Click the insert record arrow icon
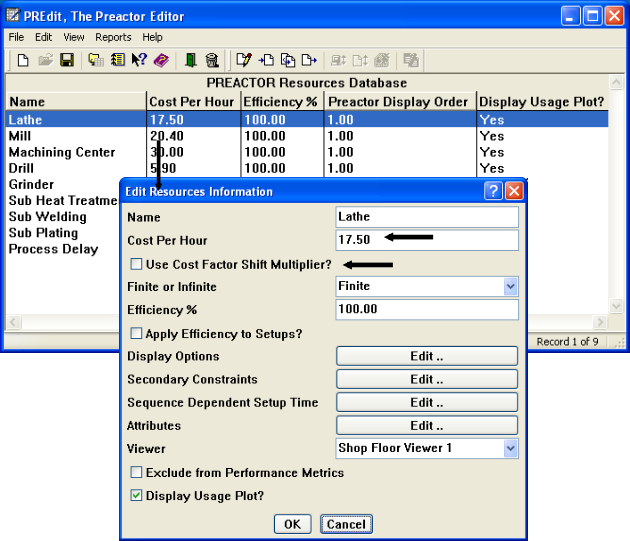 point(266,60)
